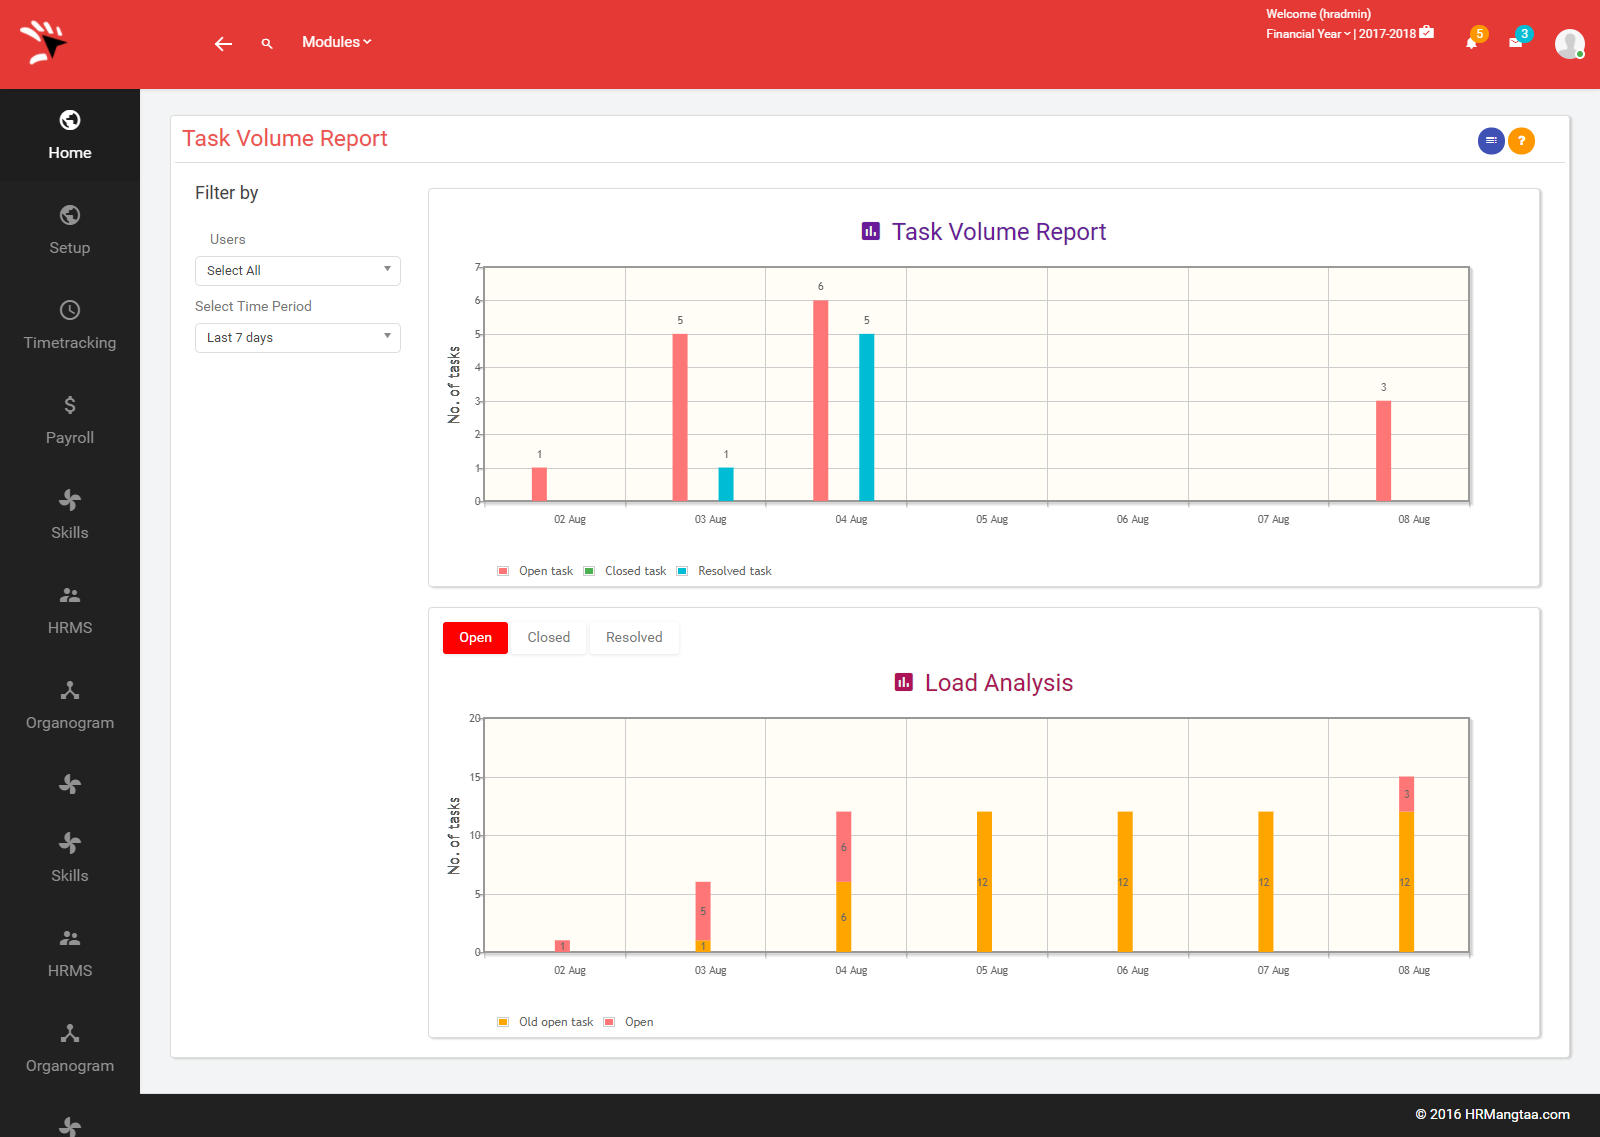Go back using the left arrow icon
The width and height of the screenshot is (1600, 1137).
click(223, 43)
